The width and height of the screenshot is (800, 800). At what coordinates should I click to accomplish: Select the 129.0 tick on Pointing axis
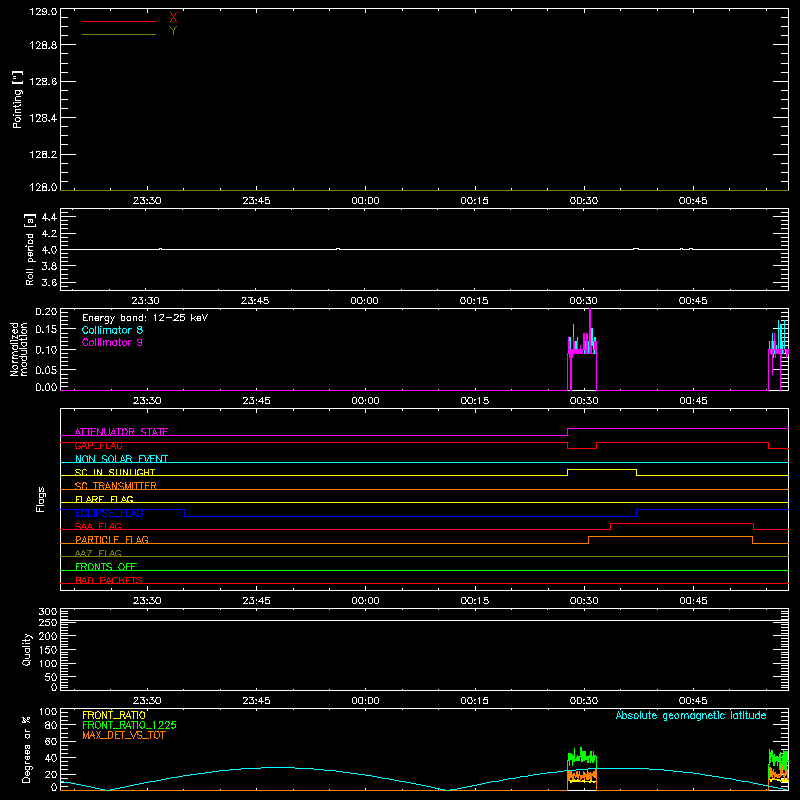click(x=43, y=12)
